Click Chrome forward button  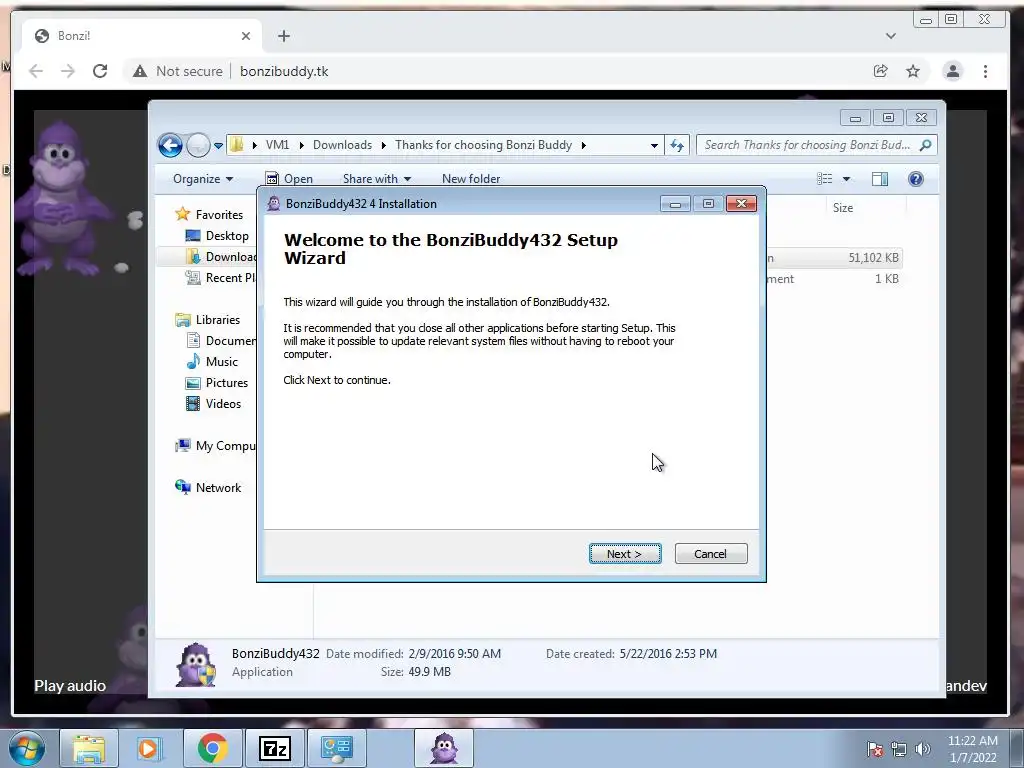point(68,71)
